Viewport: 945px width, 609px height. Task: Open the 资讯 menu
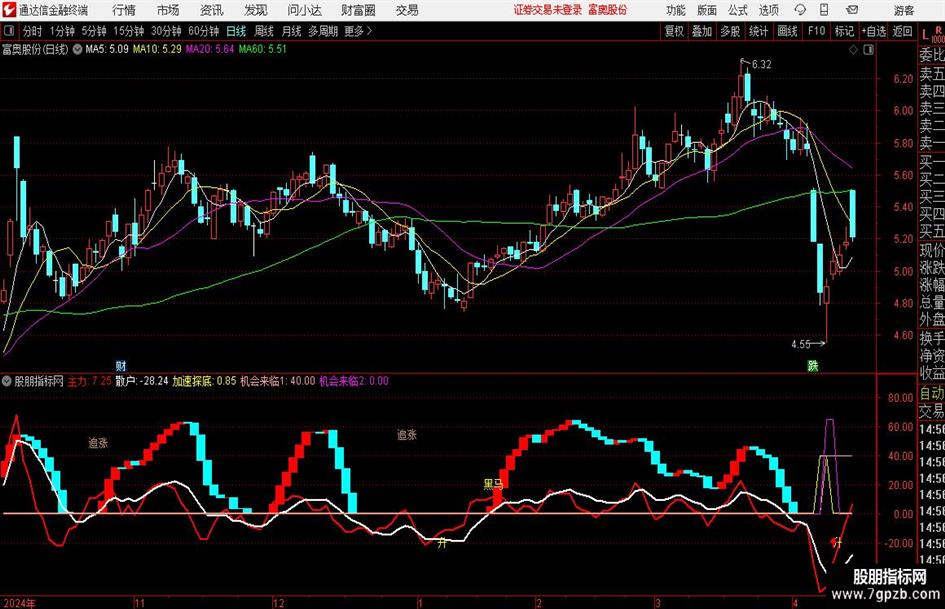tap(212, 10)
